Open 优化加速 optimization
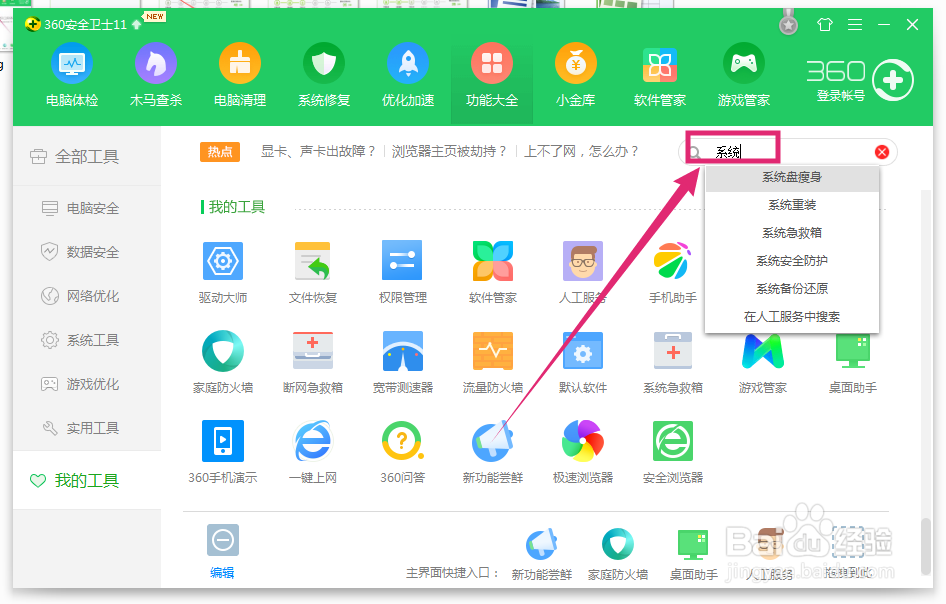 pos(408,75)
